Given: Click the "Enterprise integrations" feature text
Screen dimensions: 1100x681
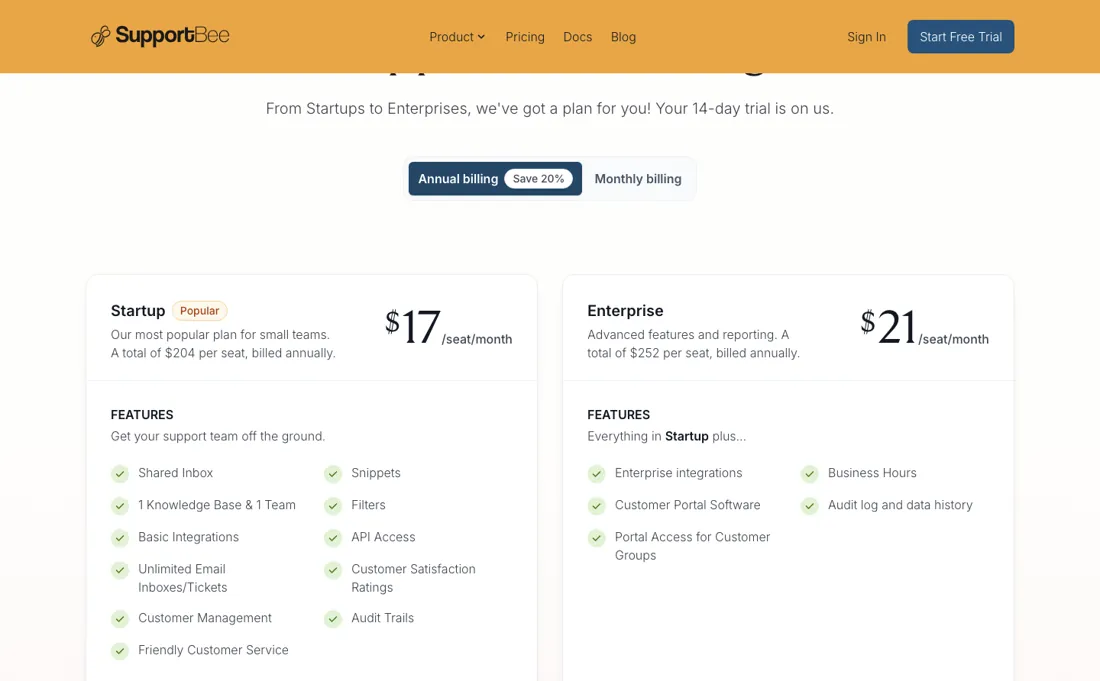Looking at the screenshot, I should point(678,473).
